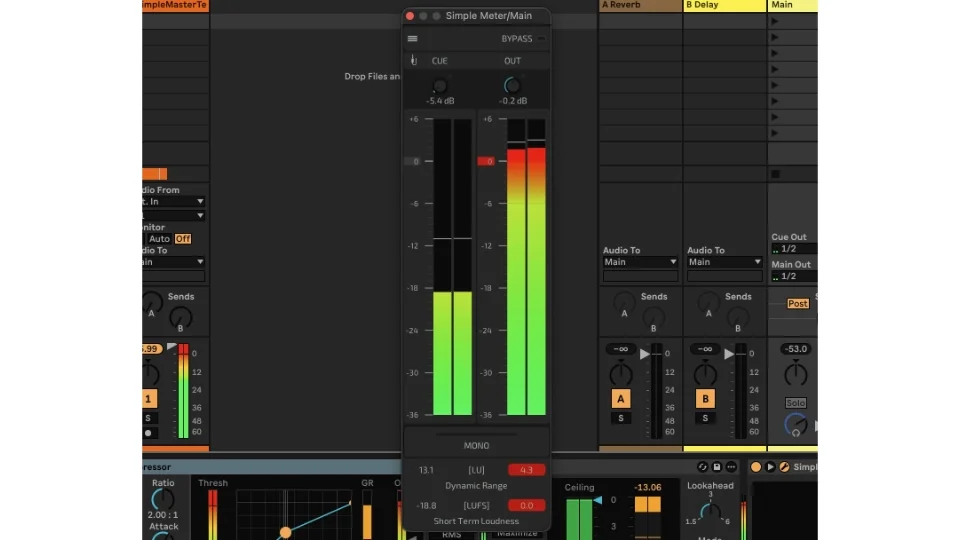Adjust the Main track pan knob

[795, 373]
